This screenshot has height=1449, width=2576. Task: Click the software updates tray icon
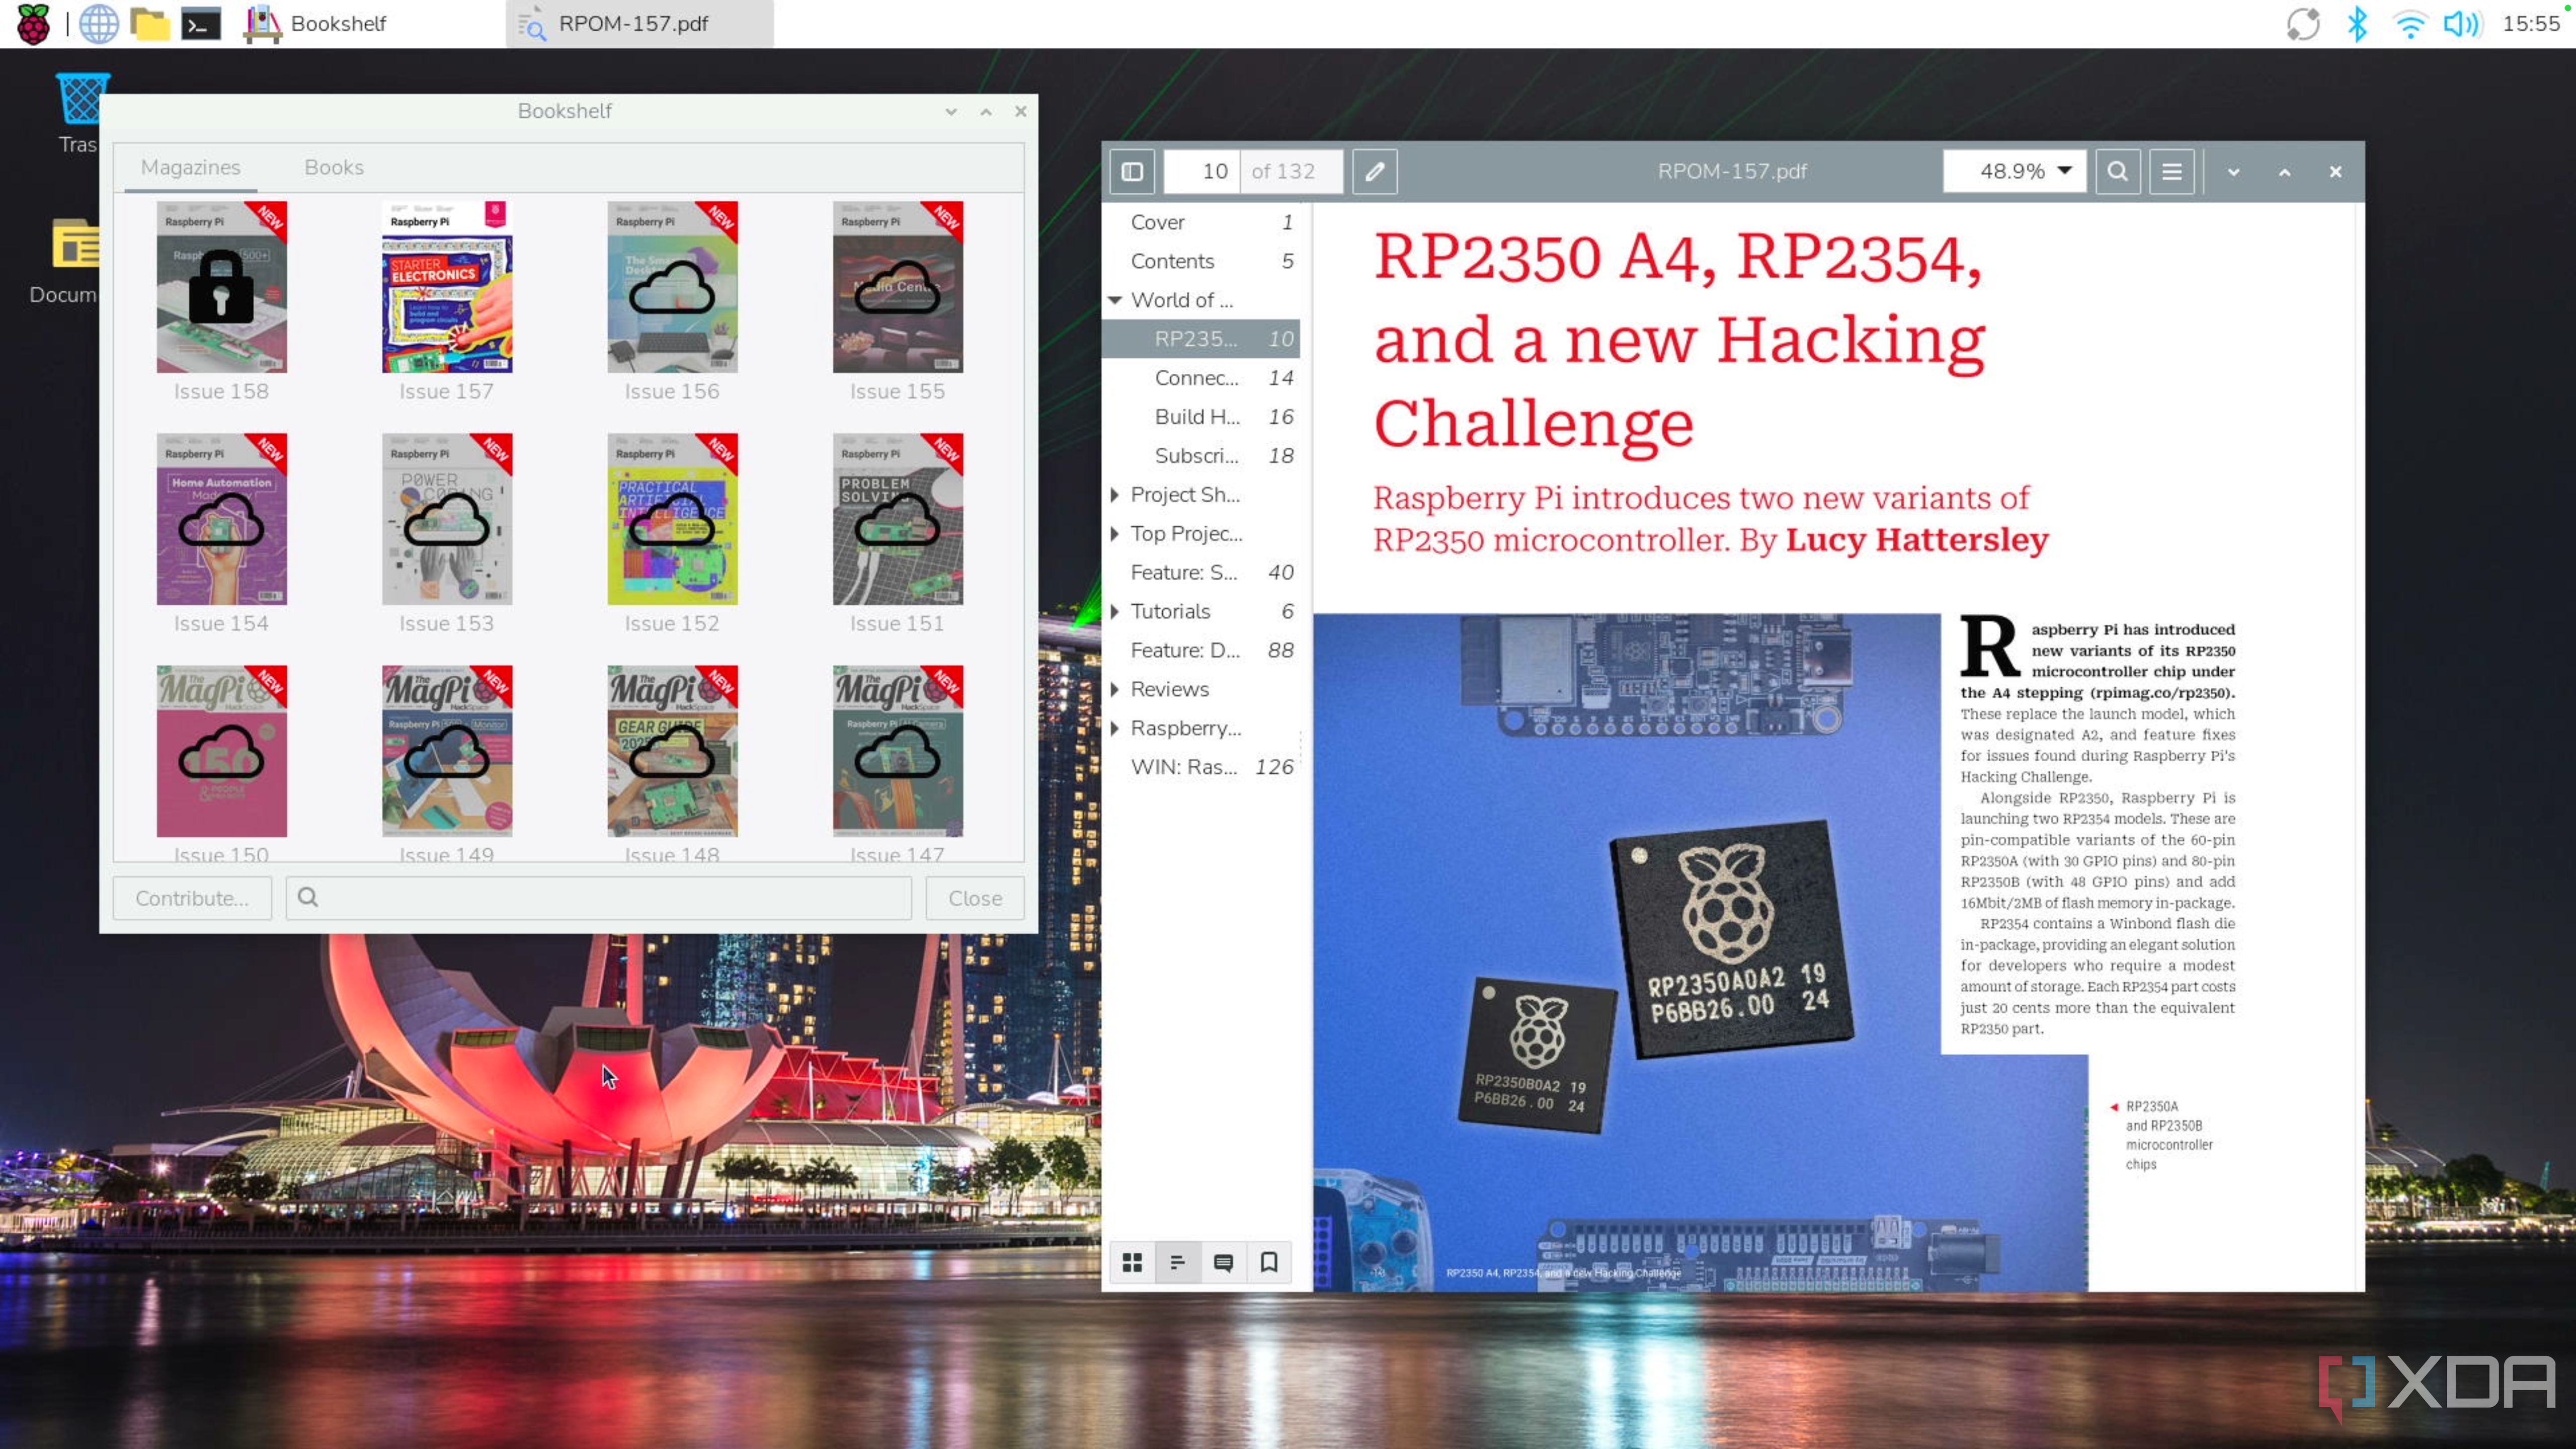pos(2303,23)
